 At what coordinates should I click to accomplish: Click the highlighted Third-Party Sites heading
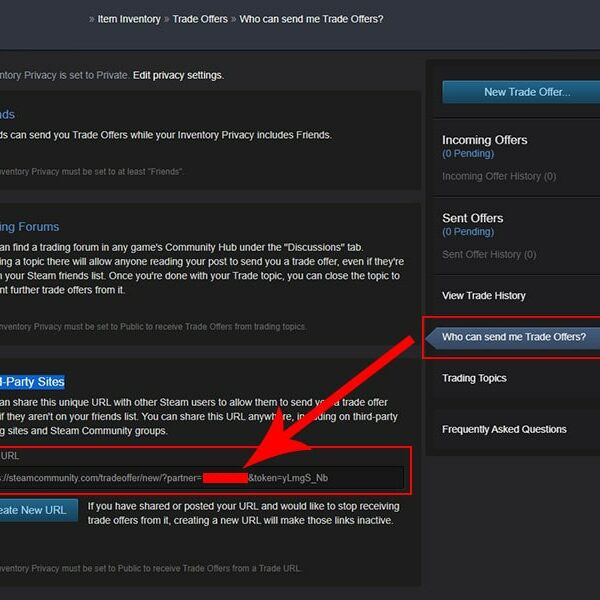[32, 382]
